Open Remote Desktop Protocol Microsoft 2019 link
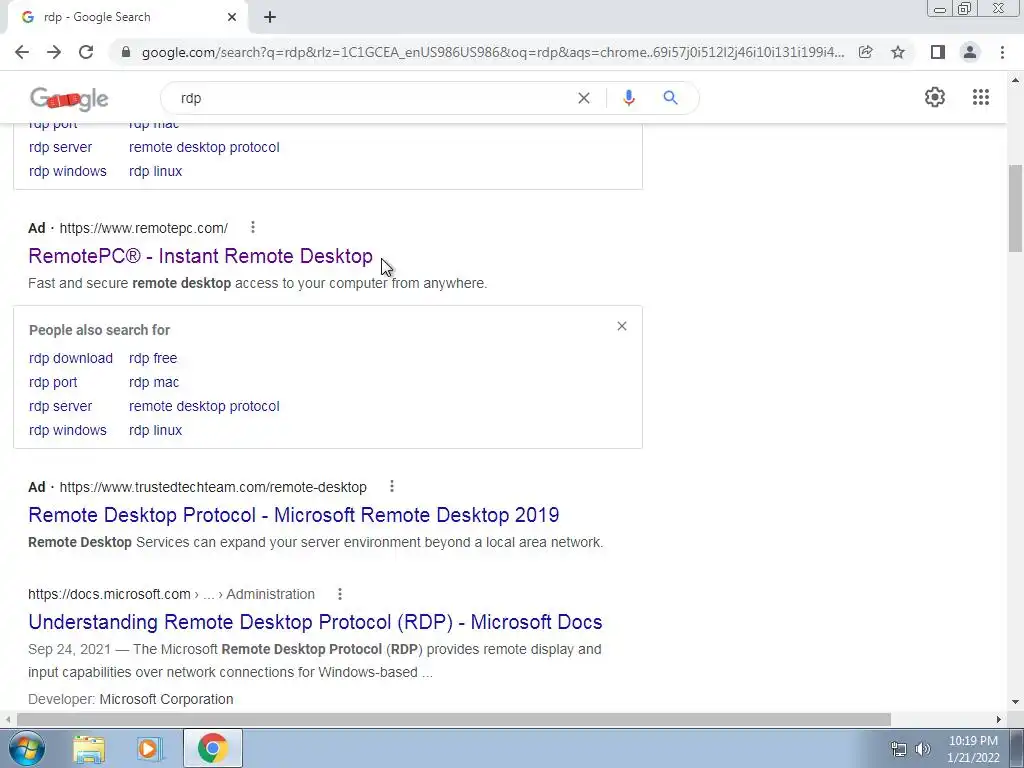 pyautogui.click(x=294, y=515)
